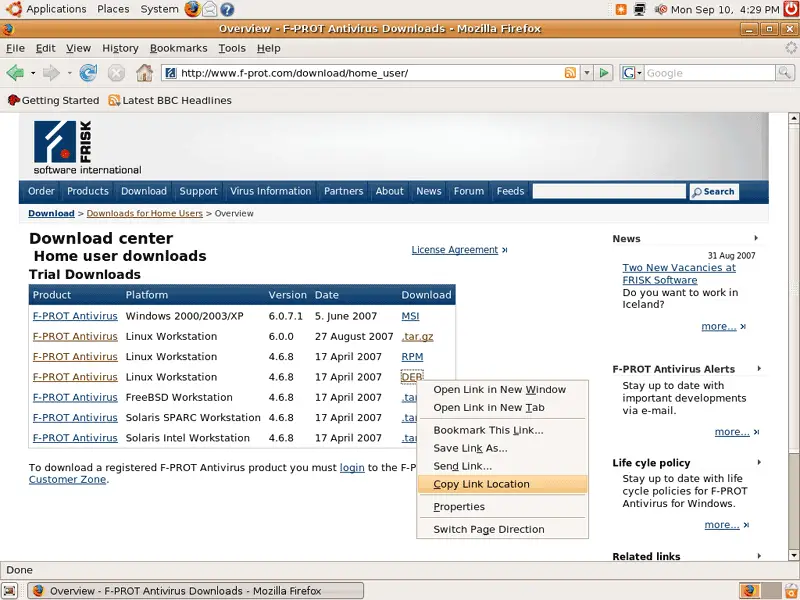
Task: Choose Save Link As... in context menu
Action: pyautogui.click(x=503, y=448)
